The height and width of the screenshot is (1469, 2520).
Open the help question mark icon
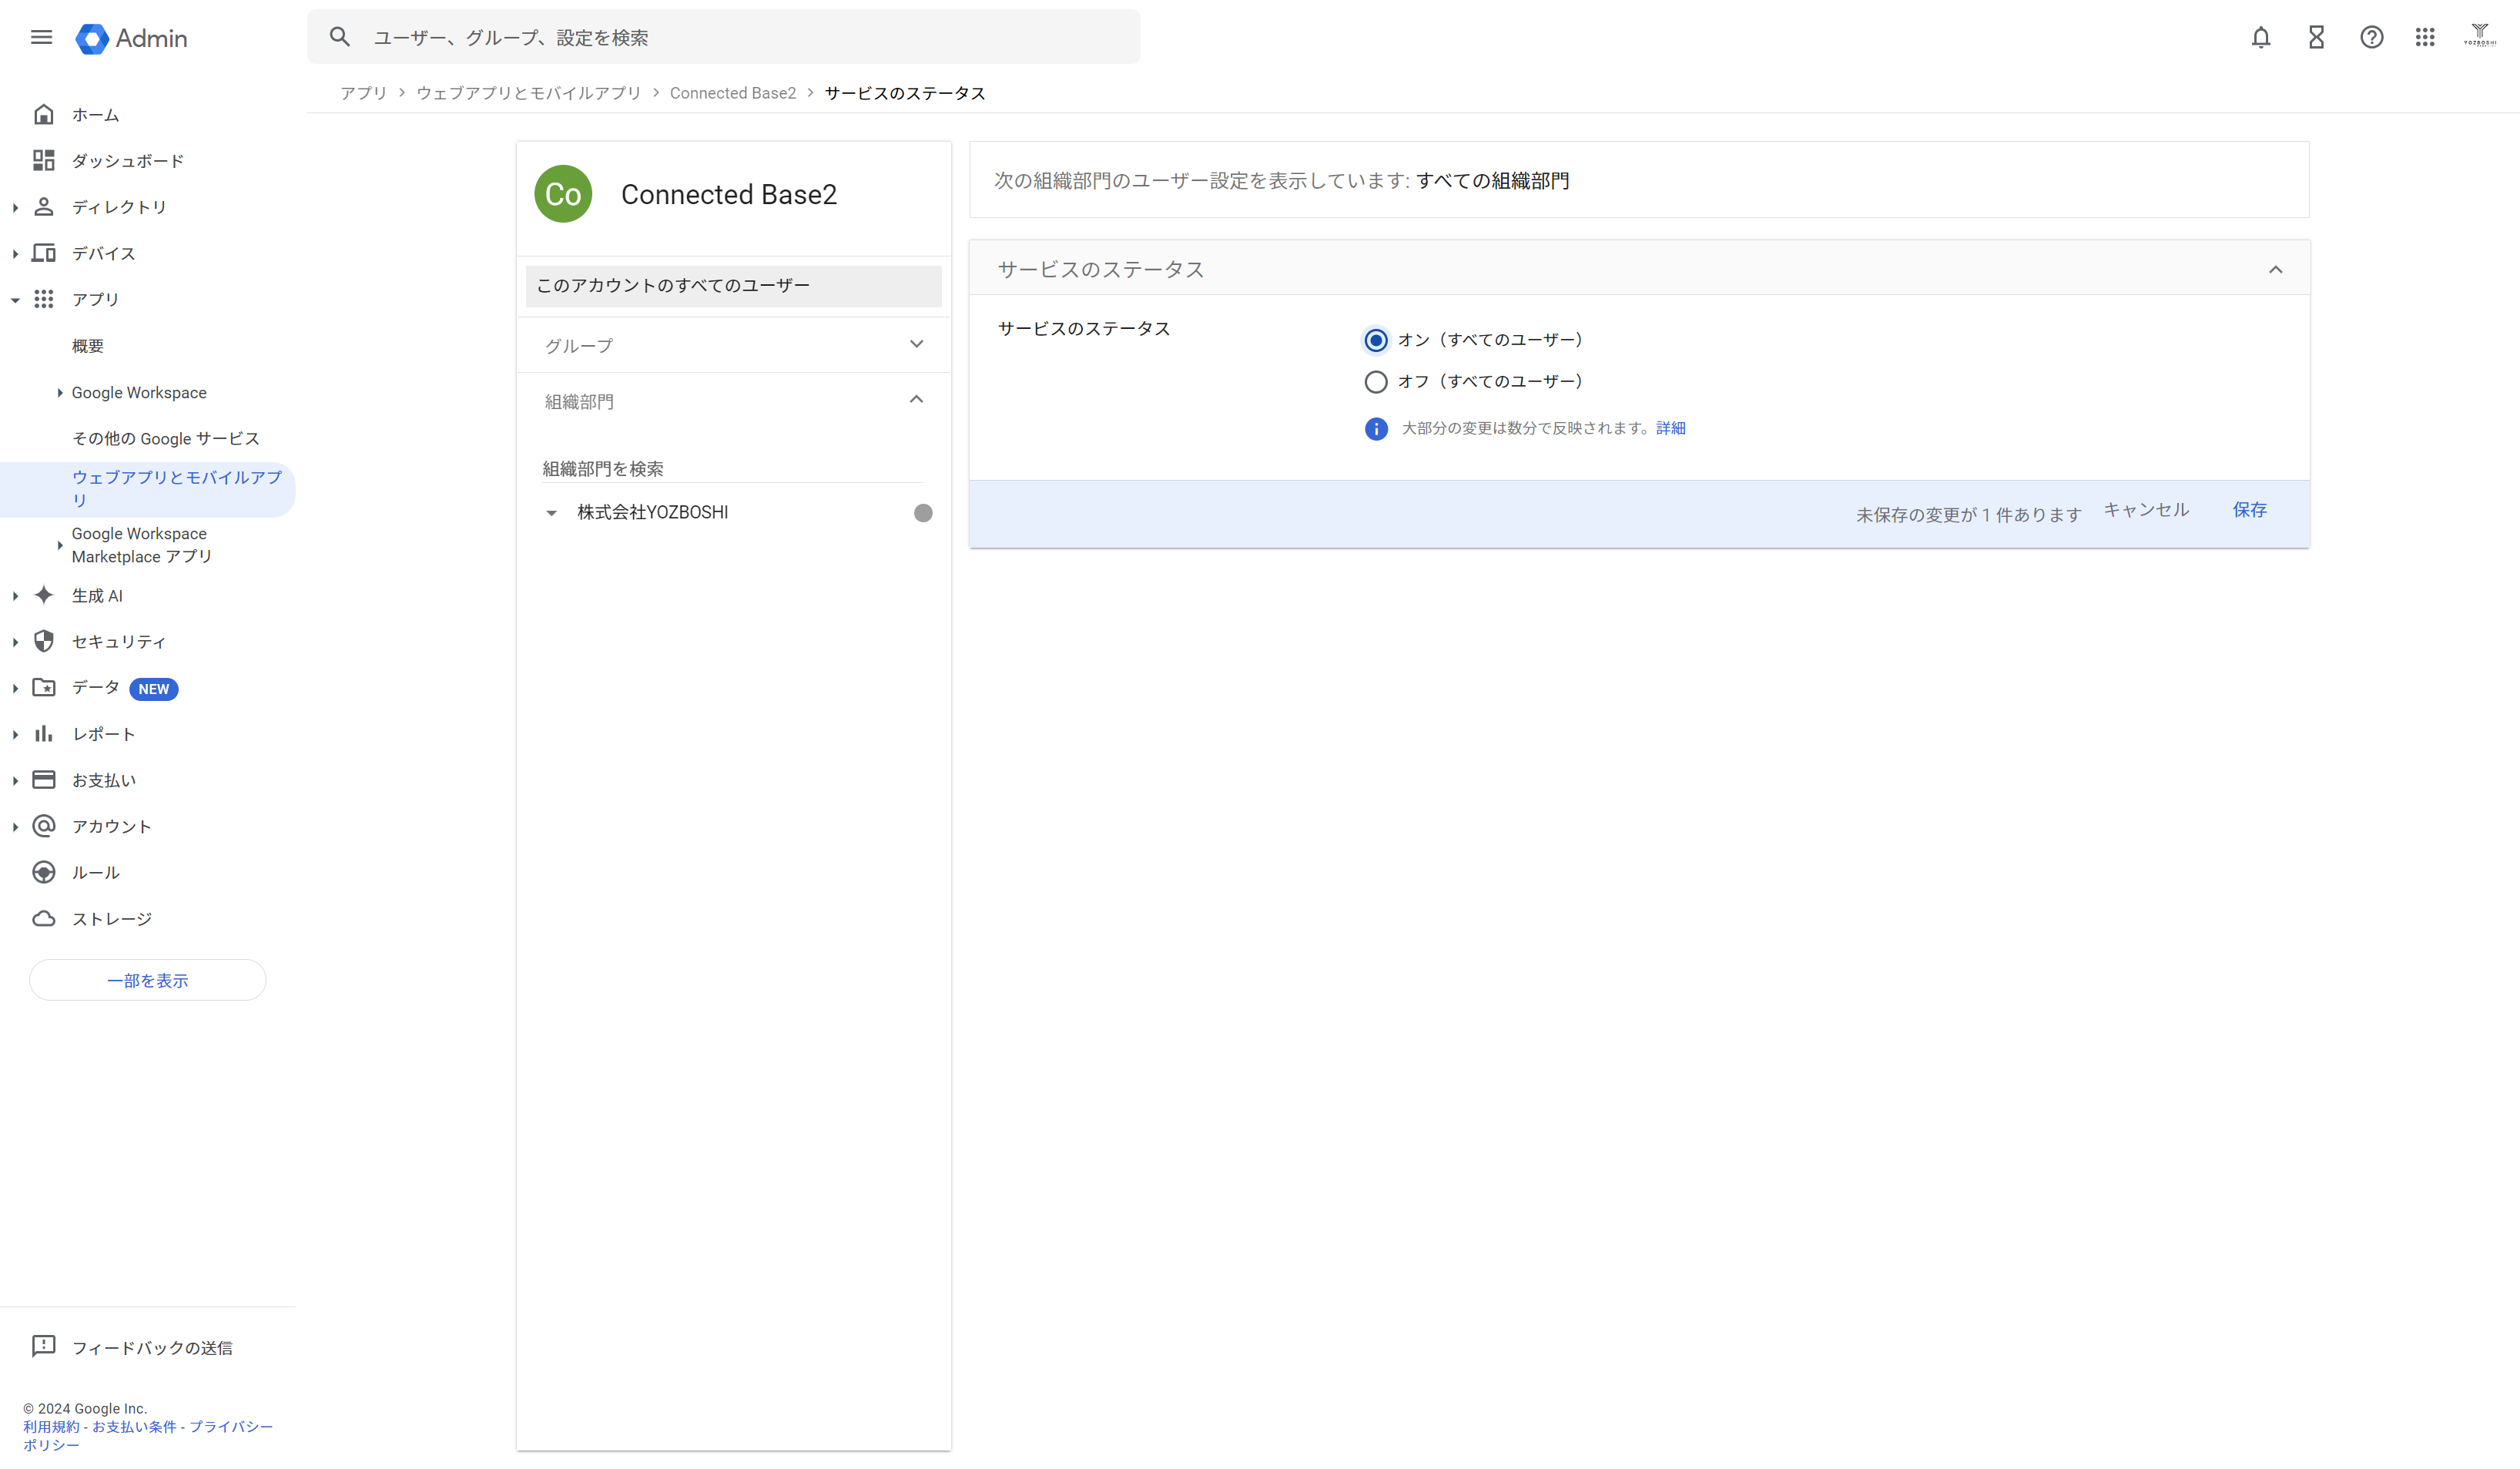2371,38
